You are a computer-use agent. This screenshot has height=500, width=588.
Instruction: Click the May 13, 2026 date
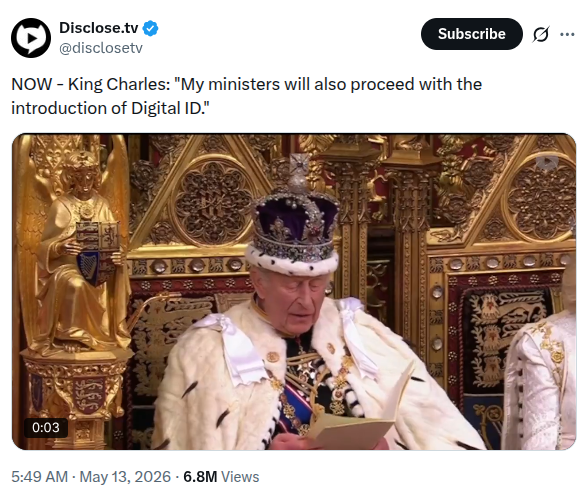[125, 477]
